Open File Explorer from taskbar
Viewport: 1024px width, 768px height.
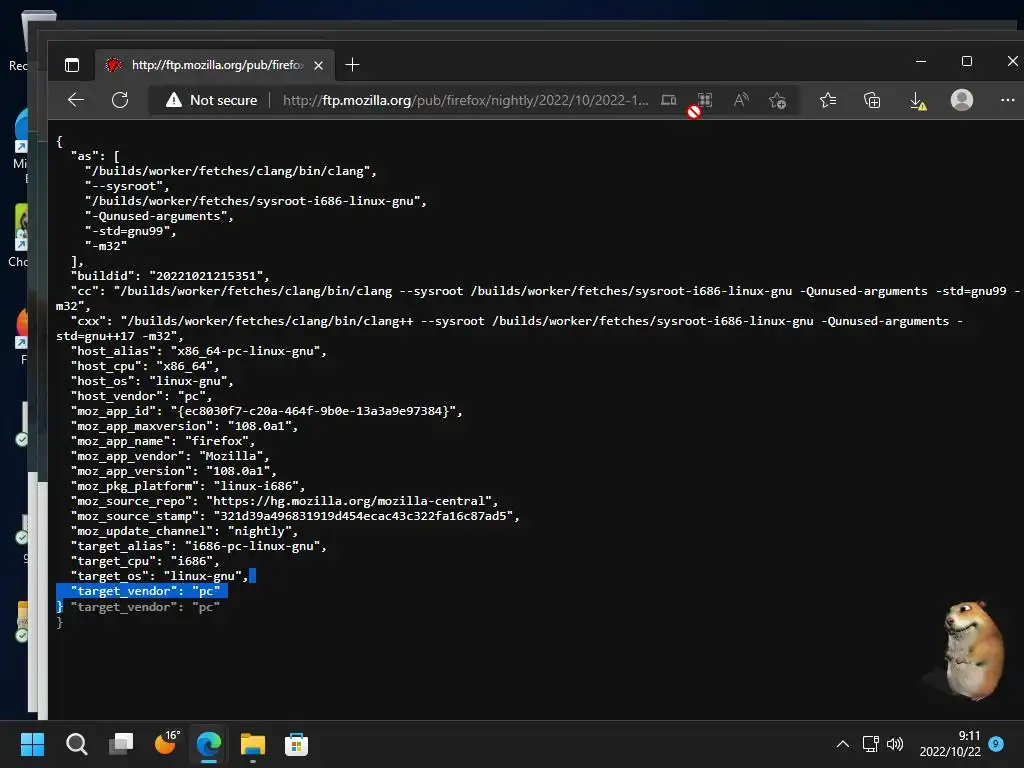click(253, 744)
